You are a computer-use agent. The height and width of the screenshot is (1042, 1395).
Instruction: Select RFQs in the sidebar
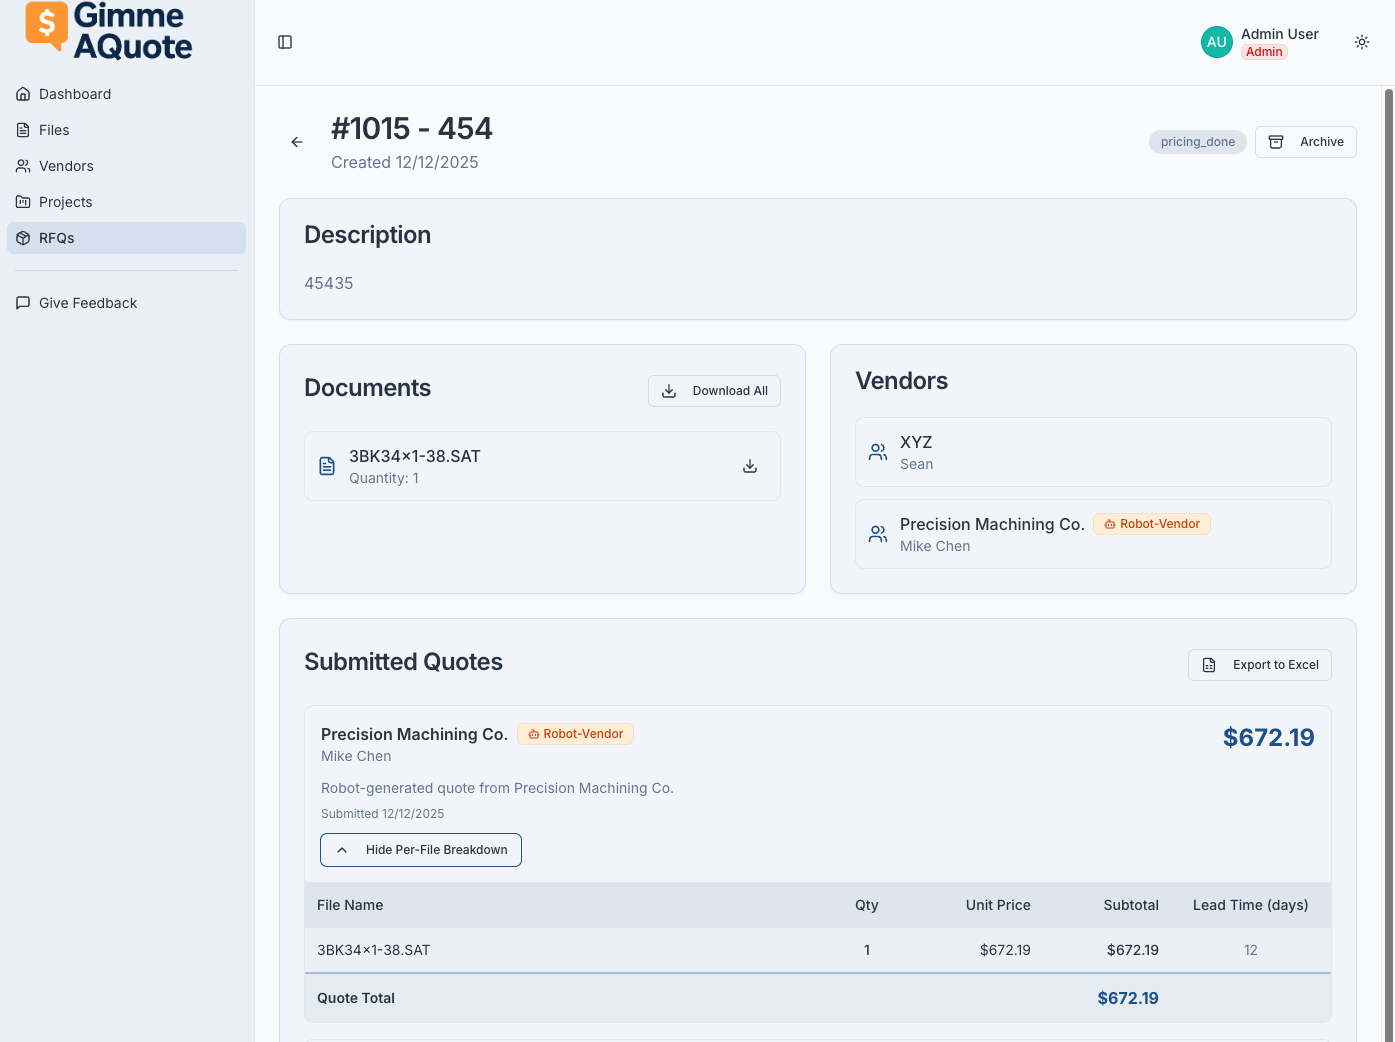57,238
